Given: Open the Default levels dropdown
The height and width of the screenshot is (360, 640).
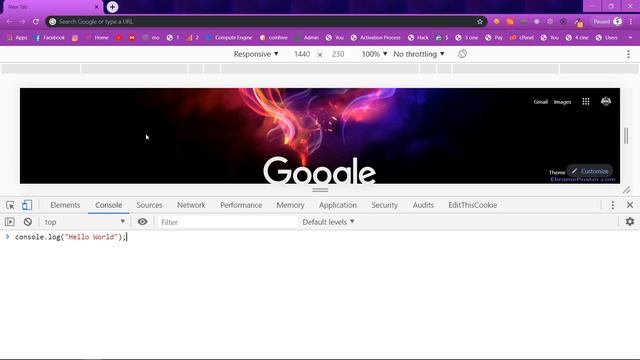Looking at the screenshot, I should coord(328,222).
